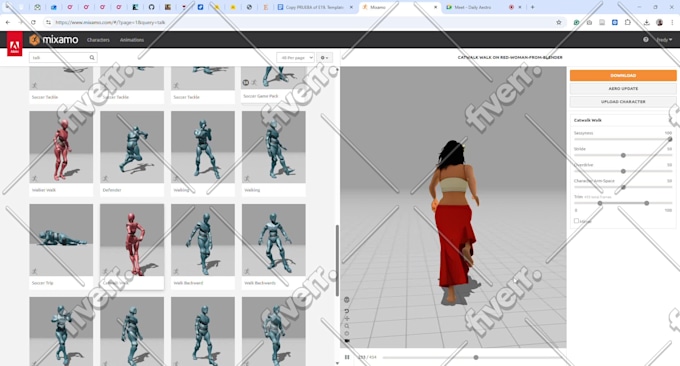680x366 pixels.
Task: Open the user account menu in header
Action: [x=664, y=39]
